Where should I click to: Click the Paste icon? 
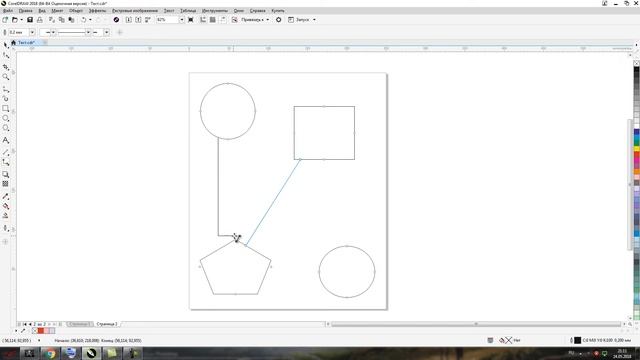71,20
